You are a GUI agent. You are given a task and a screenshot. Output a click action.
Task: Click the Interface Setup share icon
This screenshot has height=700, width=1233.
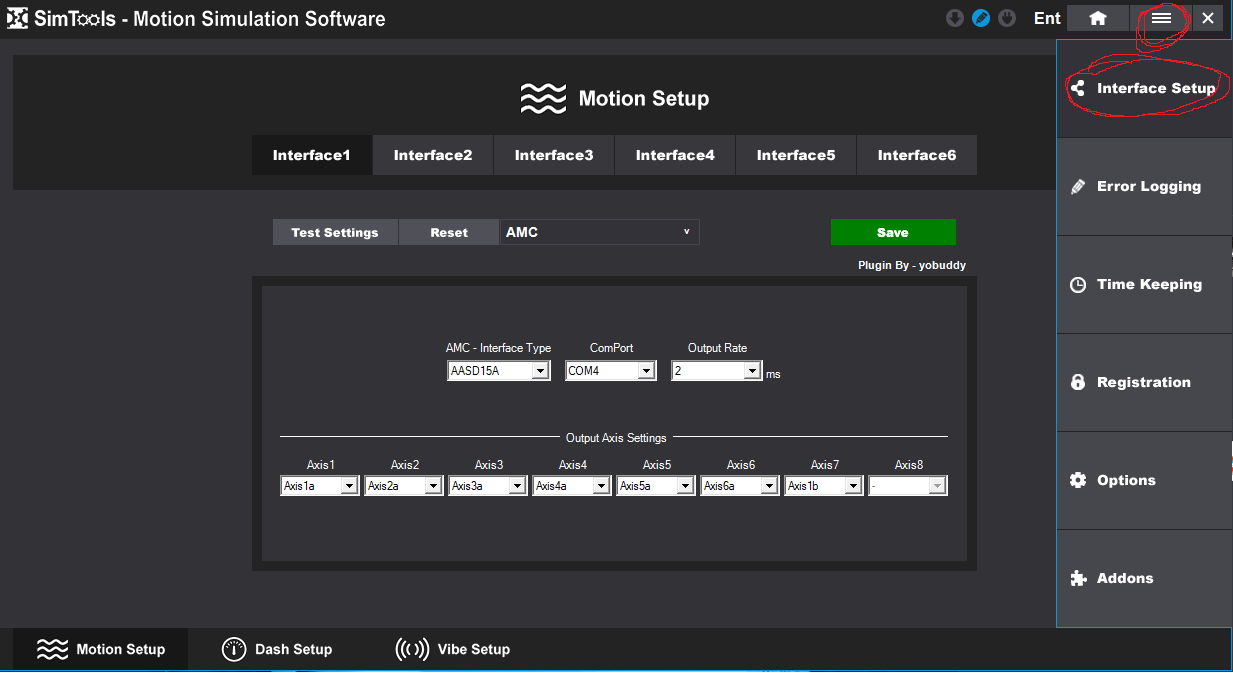1077,88
